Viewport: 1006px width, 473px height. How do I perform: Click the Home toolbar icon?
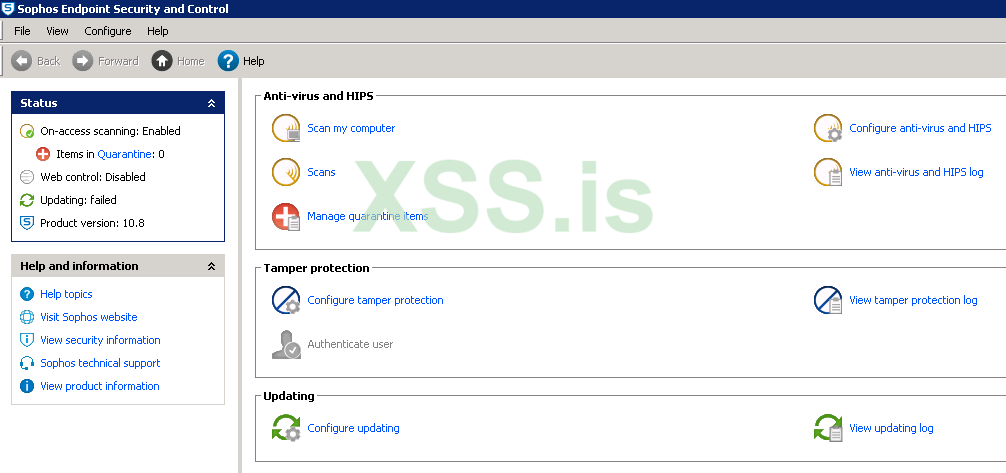pos(162,61)
